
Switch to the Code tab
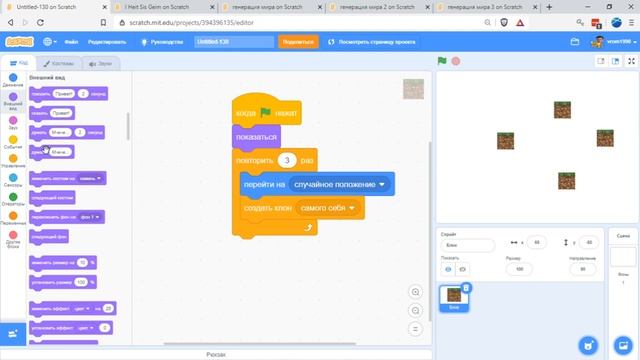click(x=19, y=63)
